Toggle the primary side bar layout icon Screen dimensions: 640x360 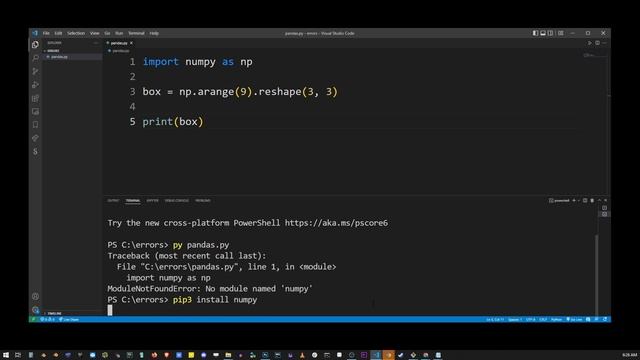535,33
